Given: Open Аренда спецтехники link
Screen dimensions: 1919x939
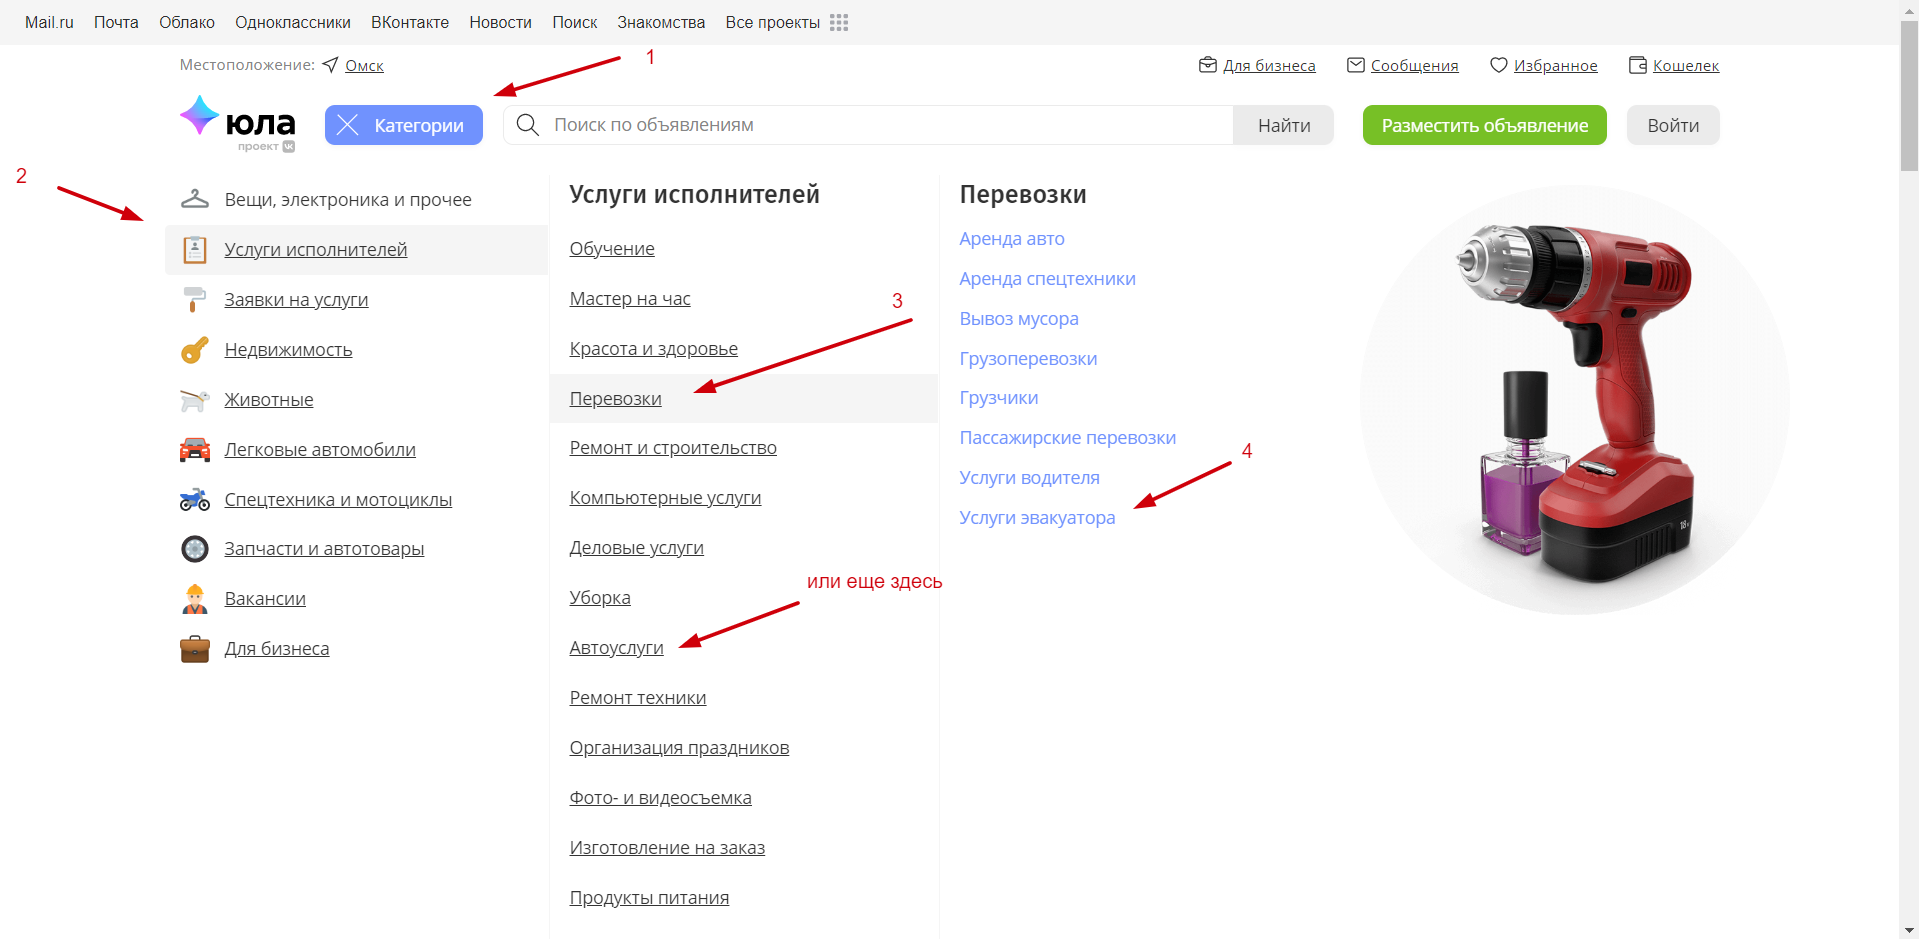Looking at the screenshot, I should [x=1048, y=279].
